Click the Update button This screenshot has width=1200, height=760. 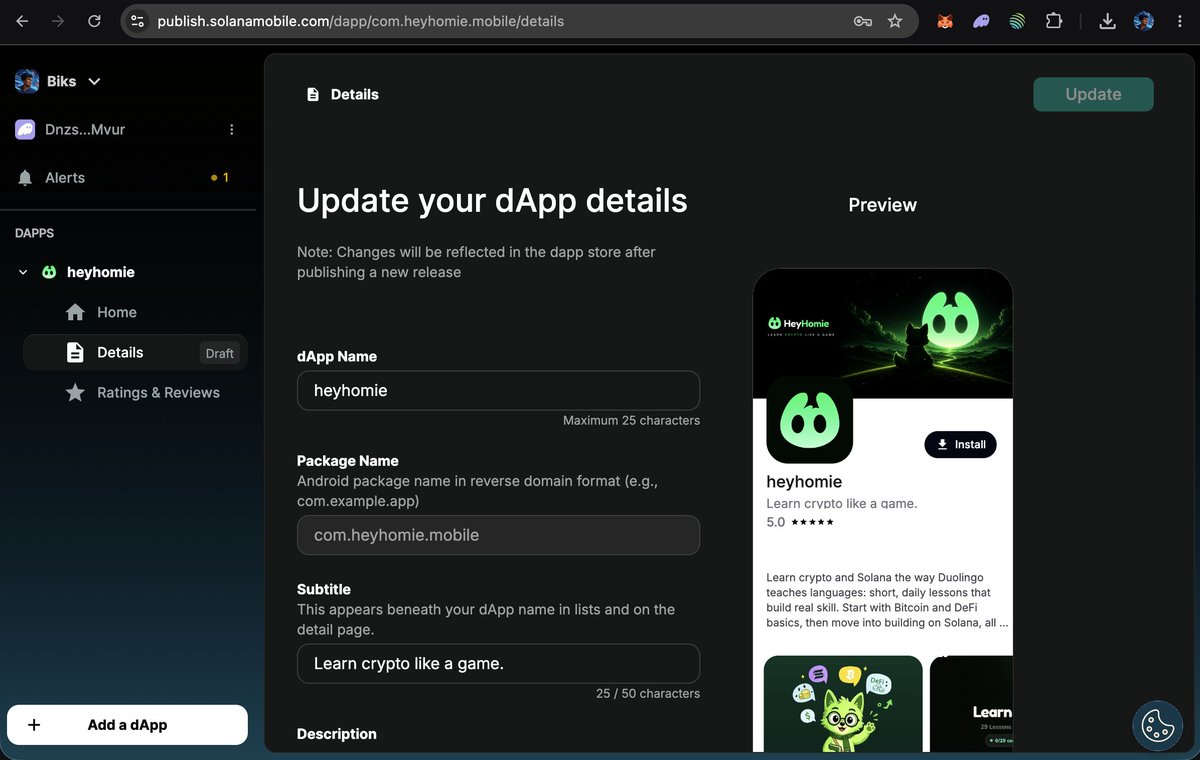pyautogui.click(x=1093, y=94)
